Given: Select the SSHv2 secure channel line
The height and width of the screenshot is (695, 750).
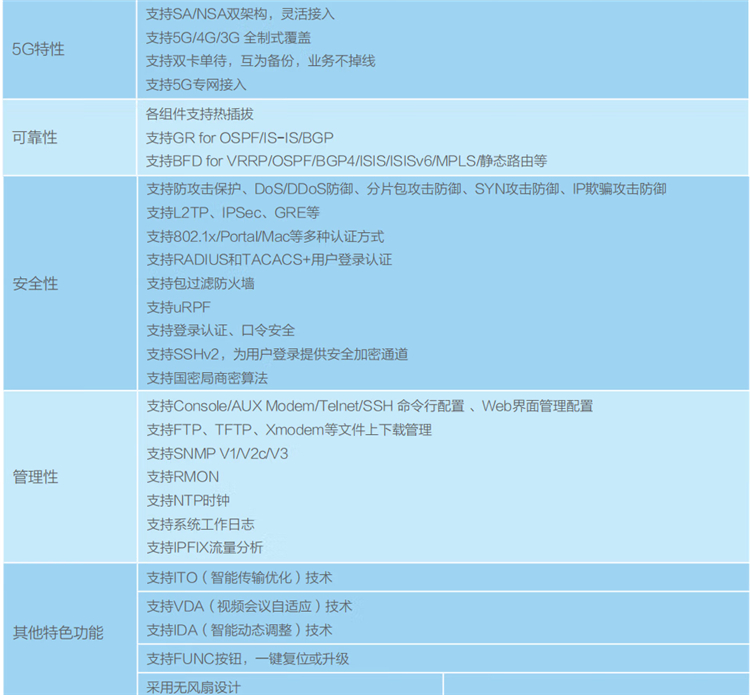Looking at the screenshot, I should (277, 354).
